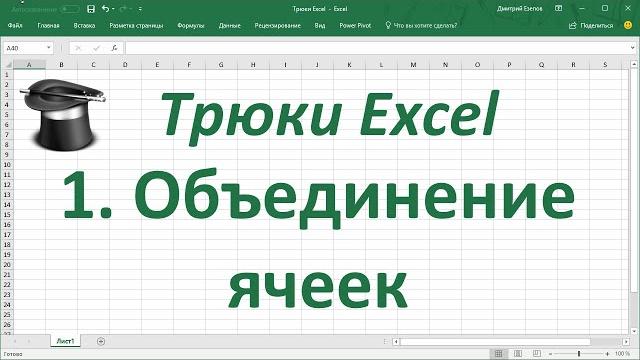Click the smiley feedback icon
The height and width of the screenshot is (360, 640).
click(x=628, y=25)
